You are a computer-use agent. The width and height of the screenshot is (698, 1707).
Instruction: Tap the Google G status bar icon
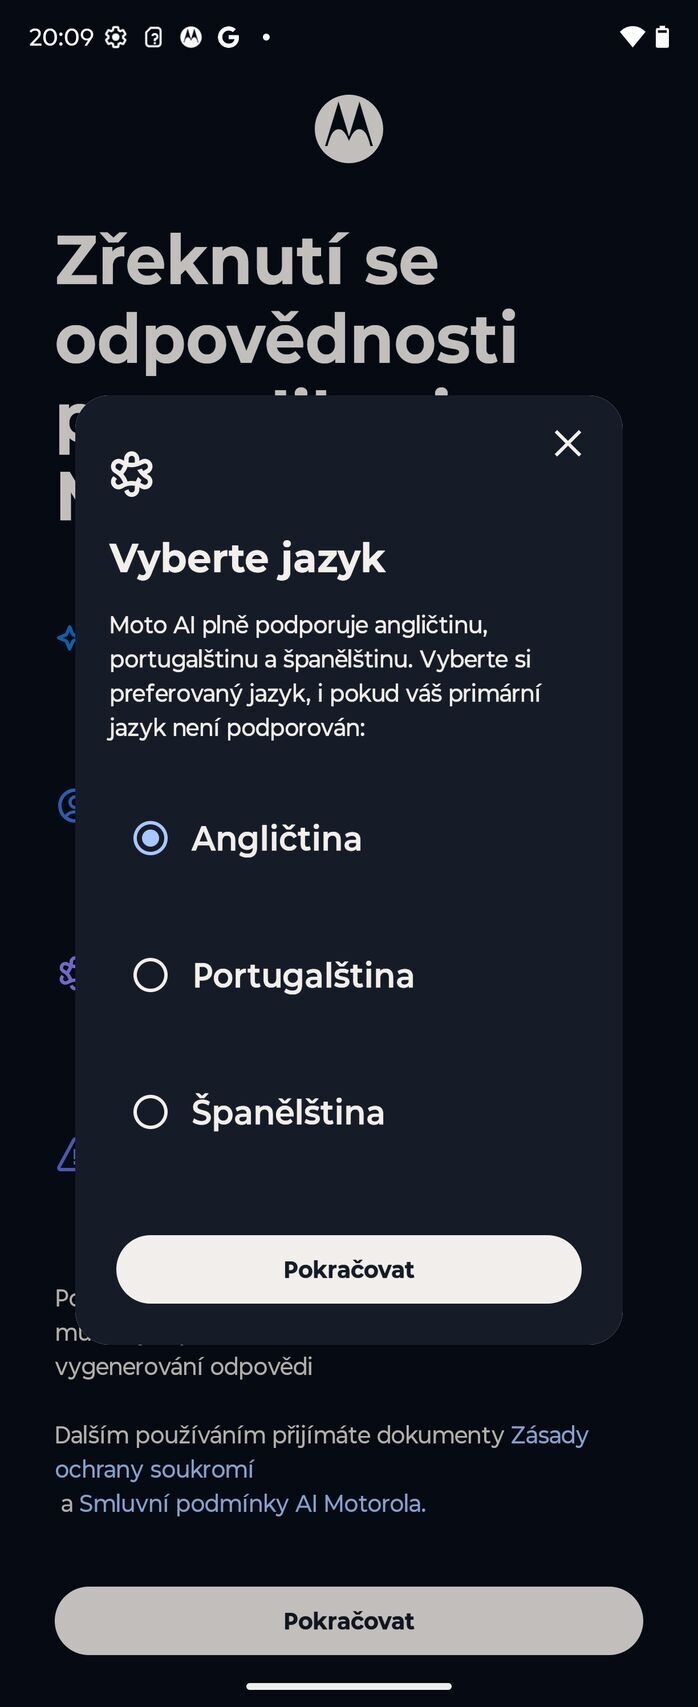[x=229, y=38]
